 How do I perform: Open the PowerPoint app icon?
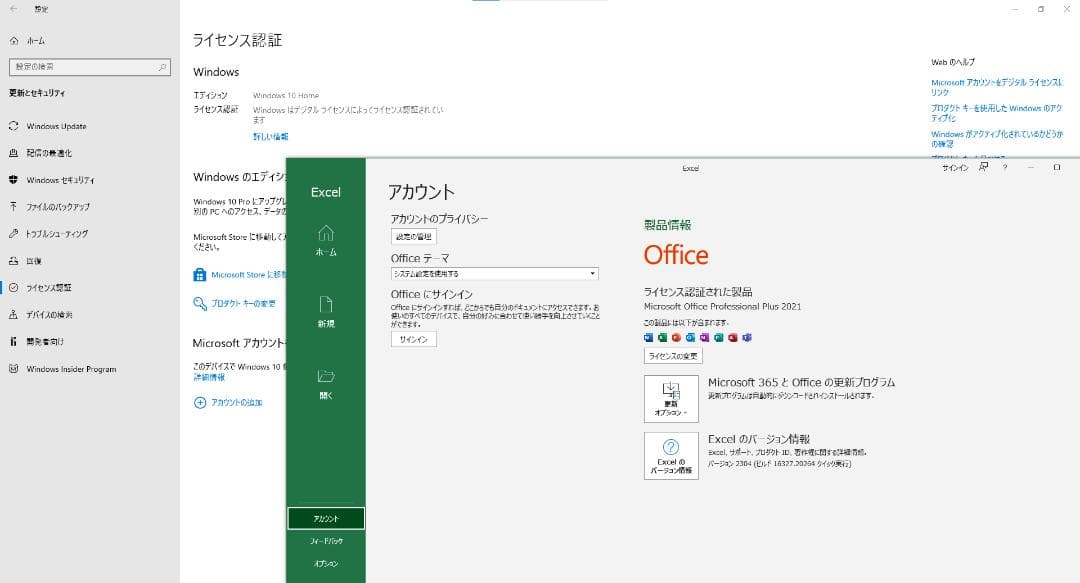tap(677, 337)
